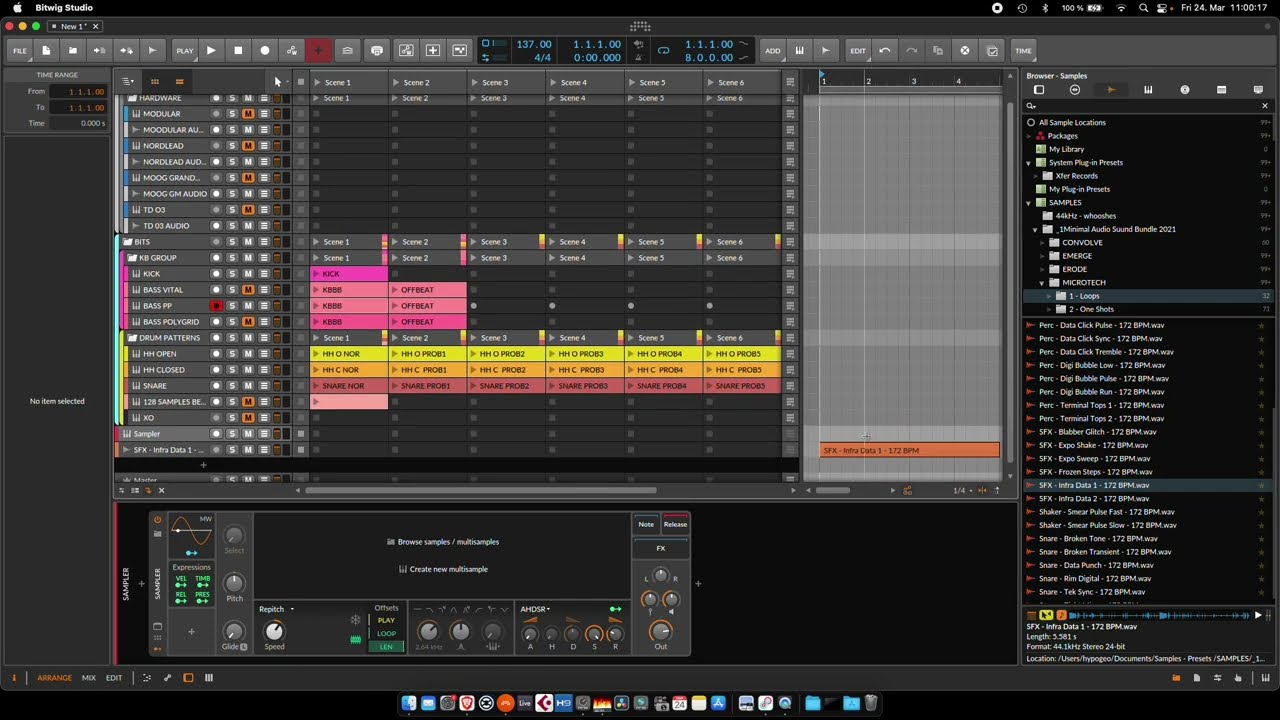Collapse the SAMPLES library folder

click(1029, 203)
